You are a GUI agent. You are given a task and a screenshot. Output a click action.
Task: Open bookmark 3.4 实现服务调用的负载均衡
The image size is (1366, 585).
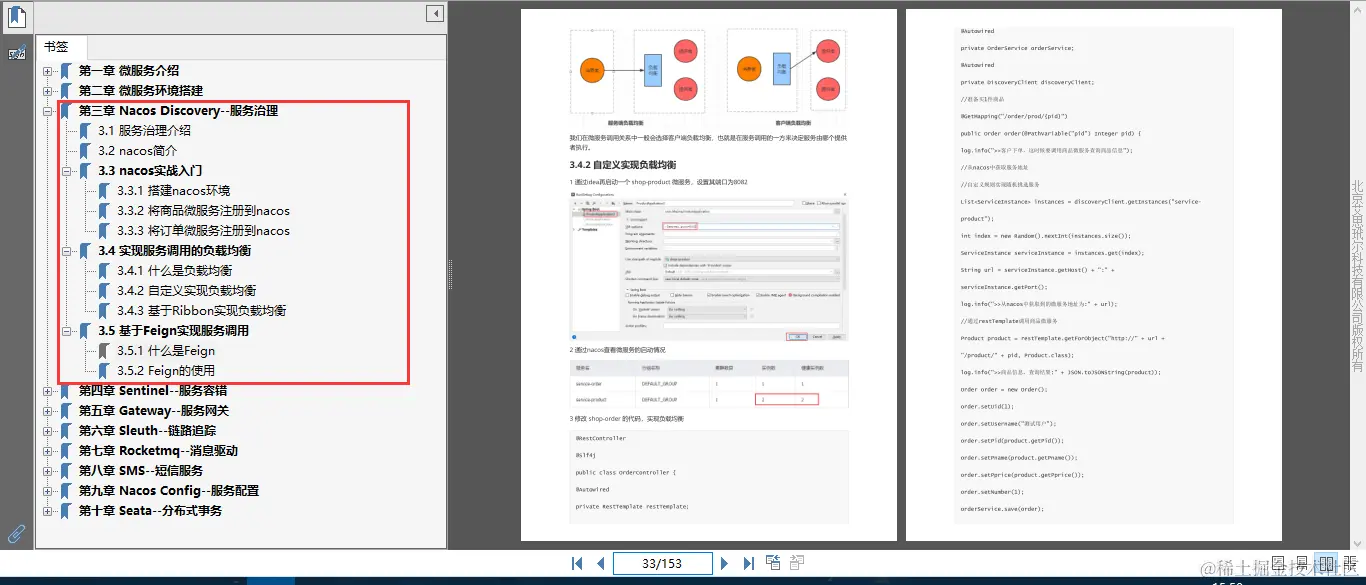coord(174,251)
